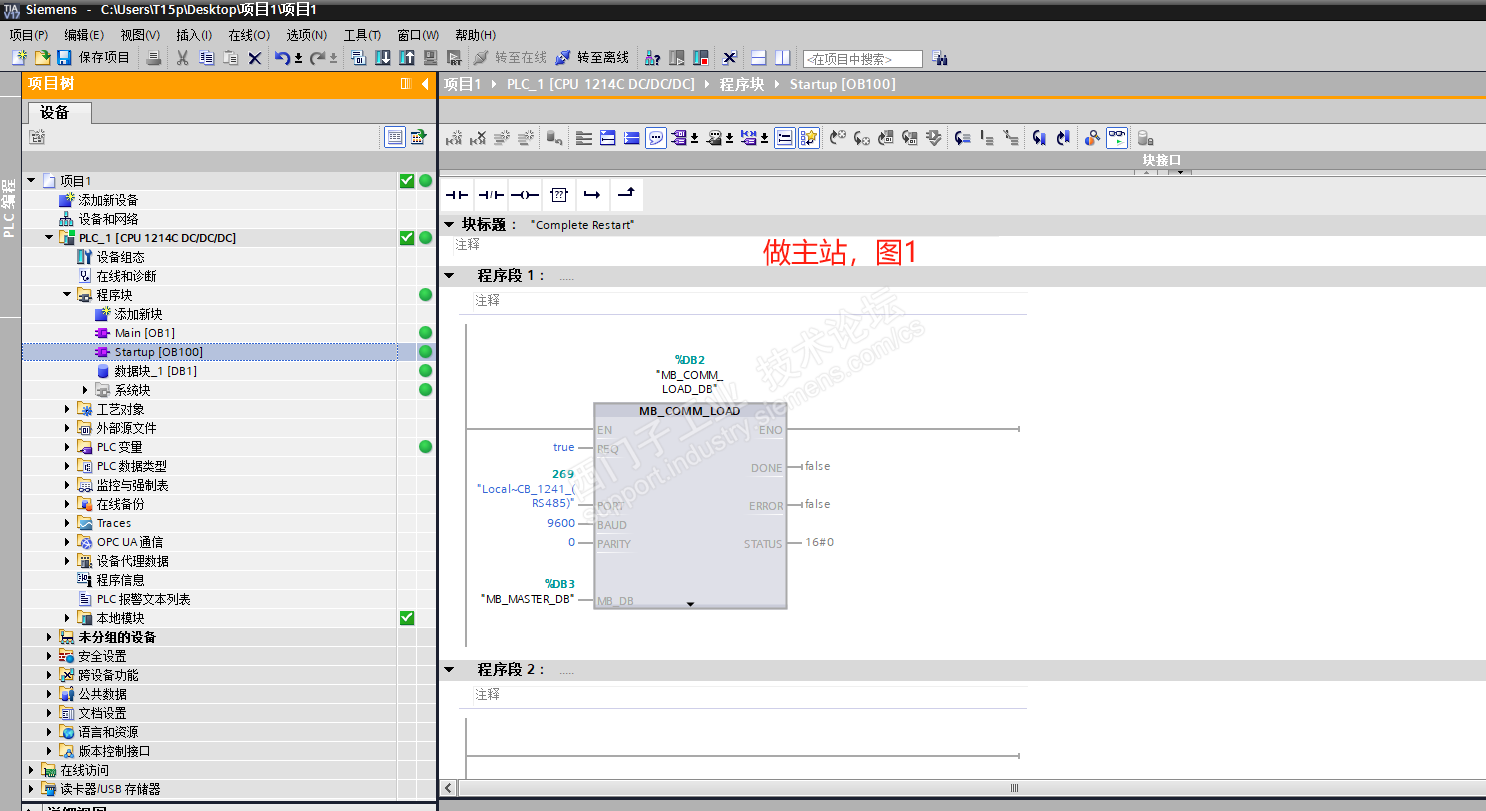Click the split editor vertically icon
This screenshot has height=811, width=1486.
pos(783,58)
